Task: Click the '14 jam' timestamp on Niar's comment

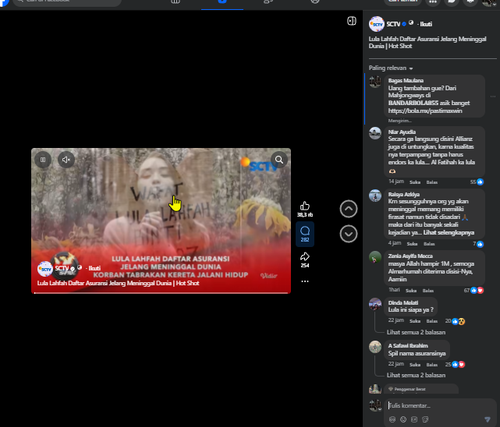Action: [x=396, y=181]
